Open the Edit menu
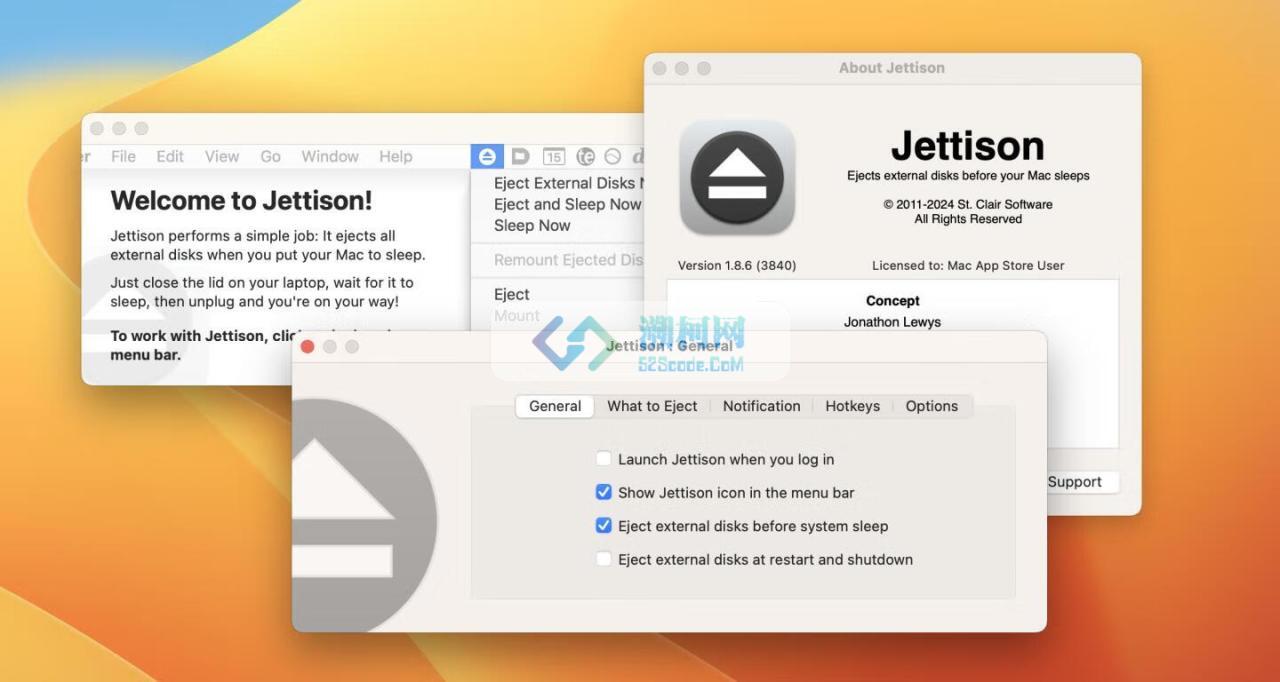1280x682 pixels. (x=170, y=156)
